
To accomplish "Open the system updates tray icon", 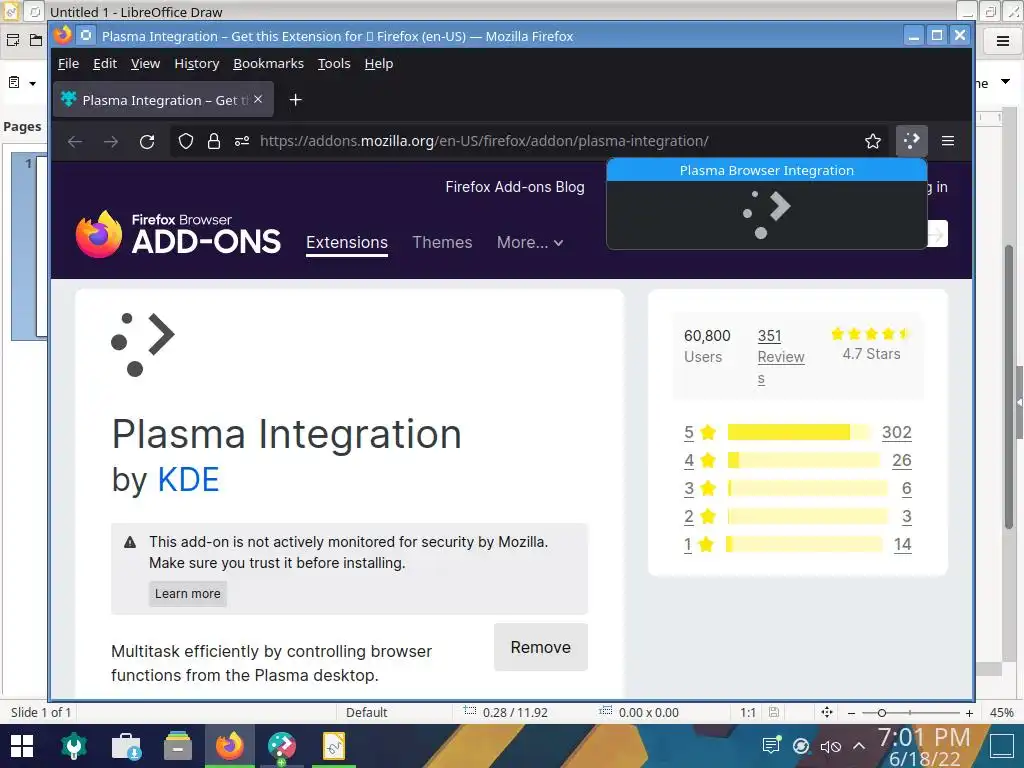I will click(801, 746).
